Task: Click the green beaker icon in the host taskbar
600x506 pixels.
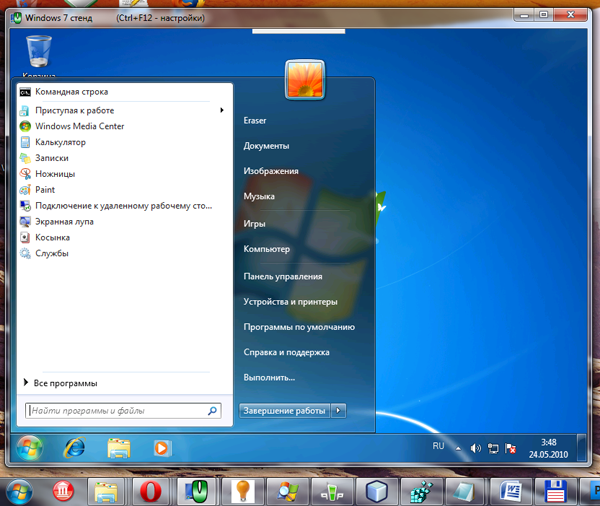Action: click(332, 492)
